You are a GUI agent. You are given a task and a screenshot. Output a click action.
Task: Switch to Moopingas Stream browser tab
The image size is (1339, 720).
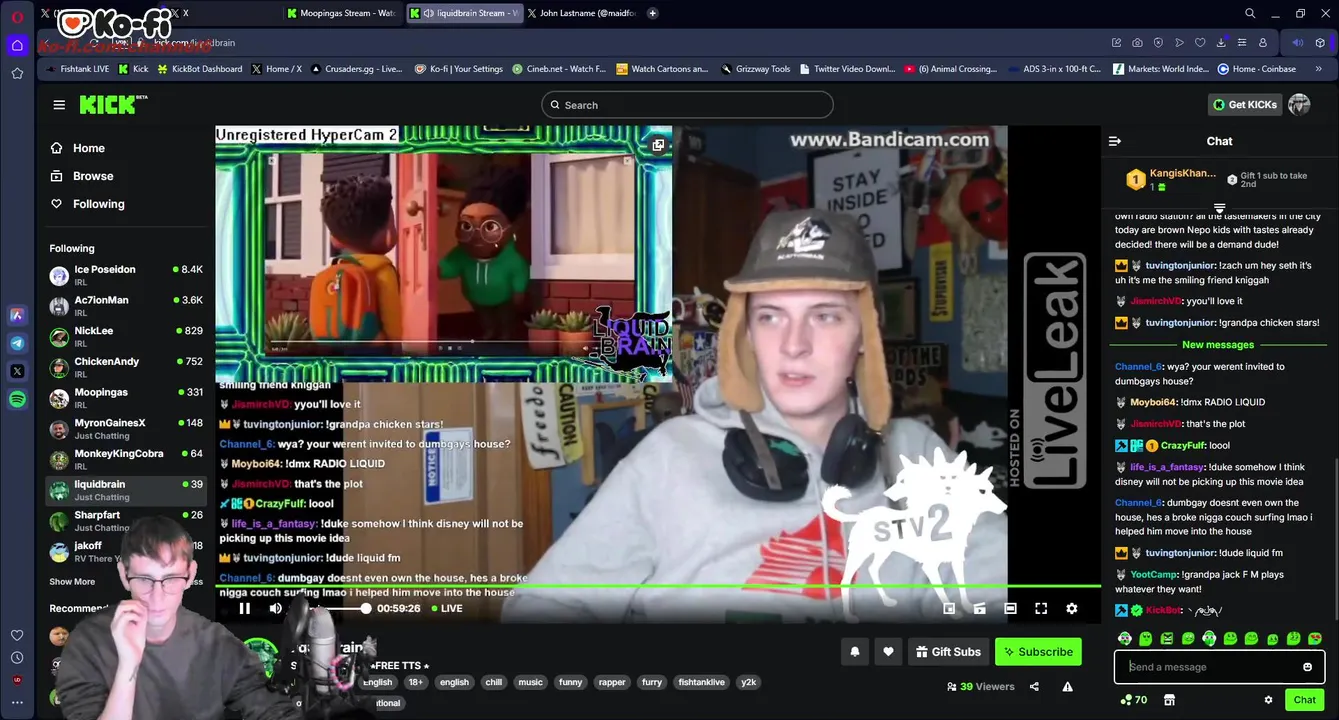tap(341, 13)
